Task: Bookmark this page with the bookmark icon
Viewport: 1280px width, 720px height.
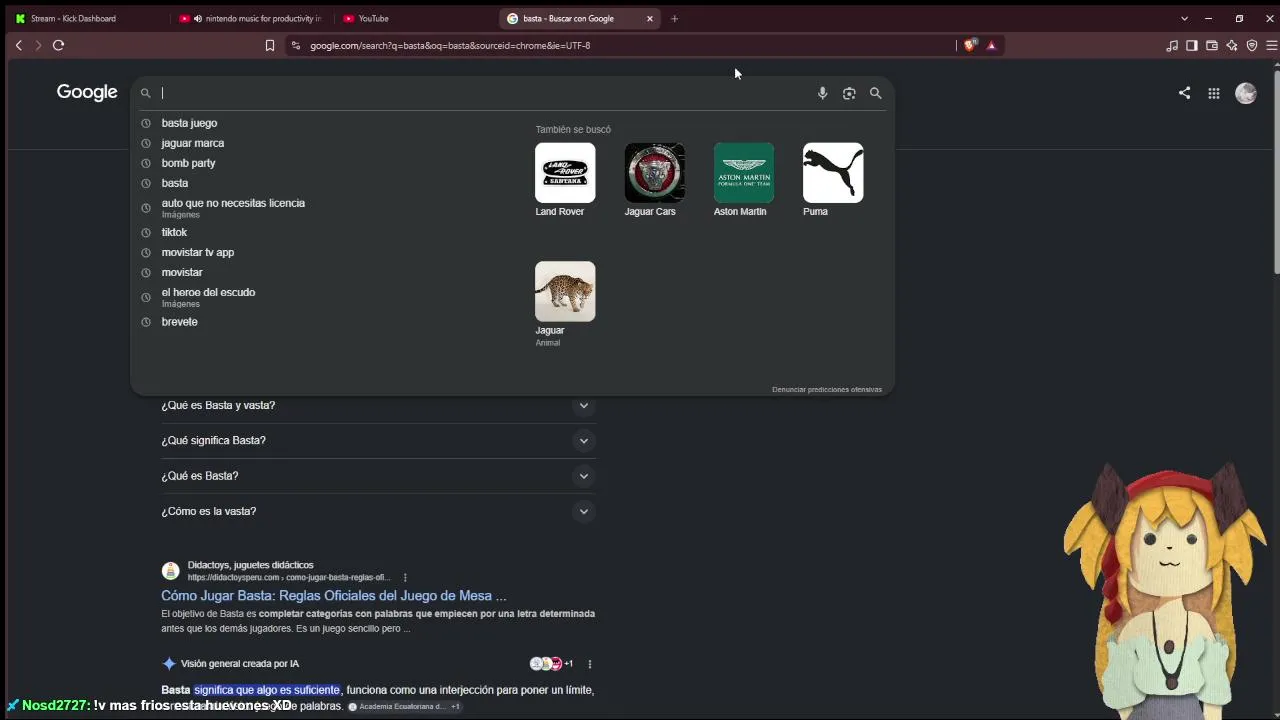Action: click(269, 45)
